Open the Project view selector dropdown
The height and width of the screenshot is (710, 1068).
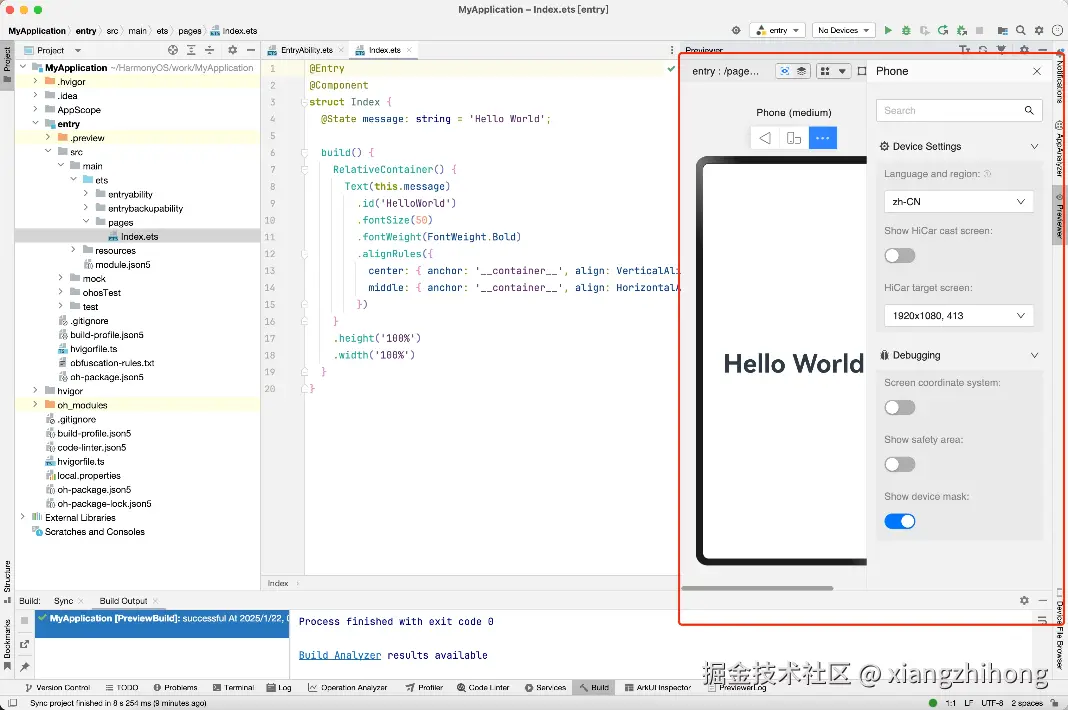pos(52,50)
